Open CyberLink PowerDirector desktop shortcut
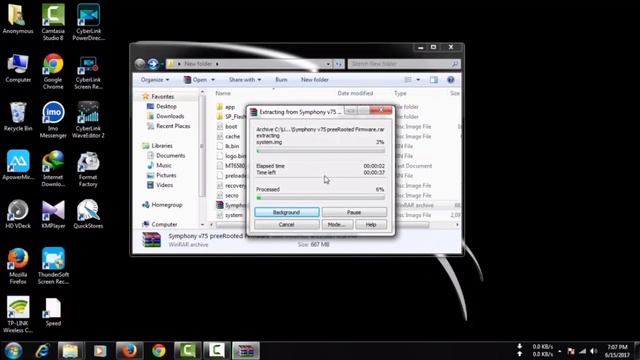This screenshot has width=640, height=360. [x=88, y=22]
